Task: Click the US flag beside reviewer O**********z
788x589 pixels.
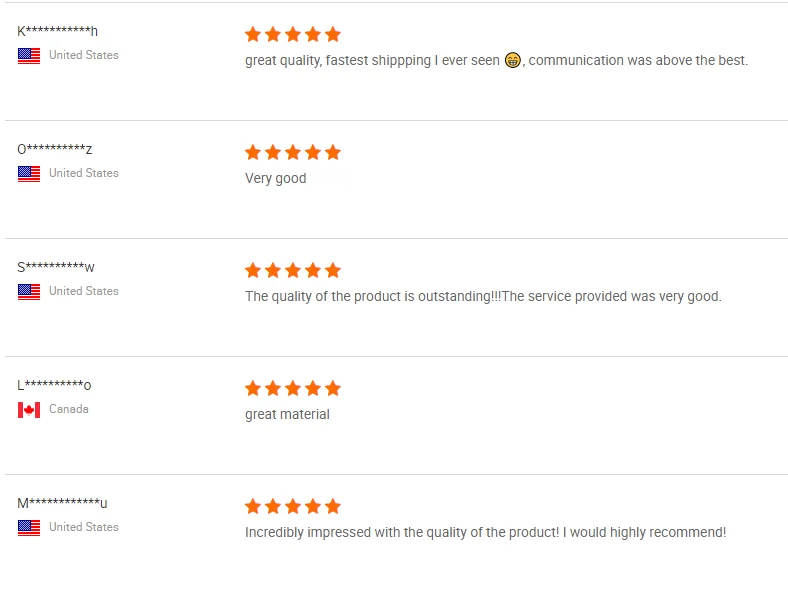Action: tap(29, 173)
